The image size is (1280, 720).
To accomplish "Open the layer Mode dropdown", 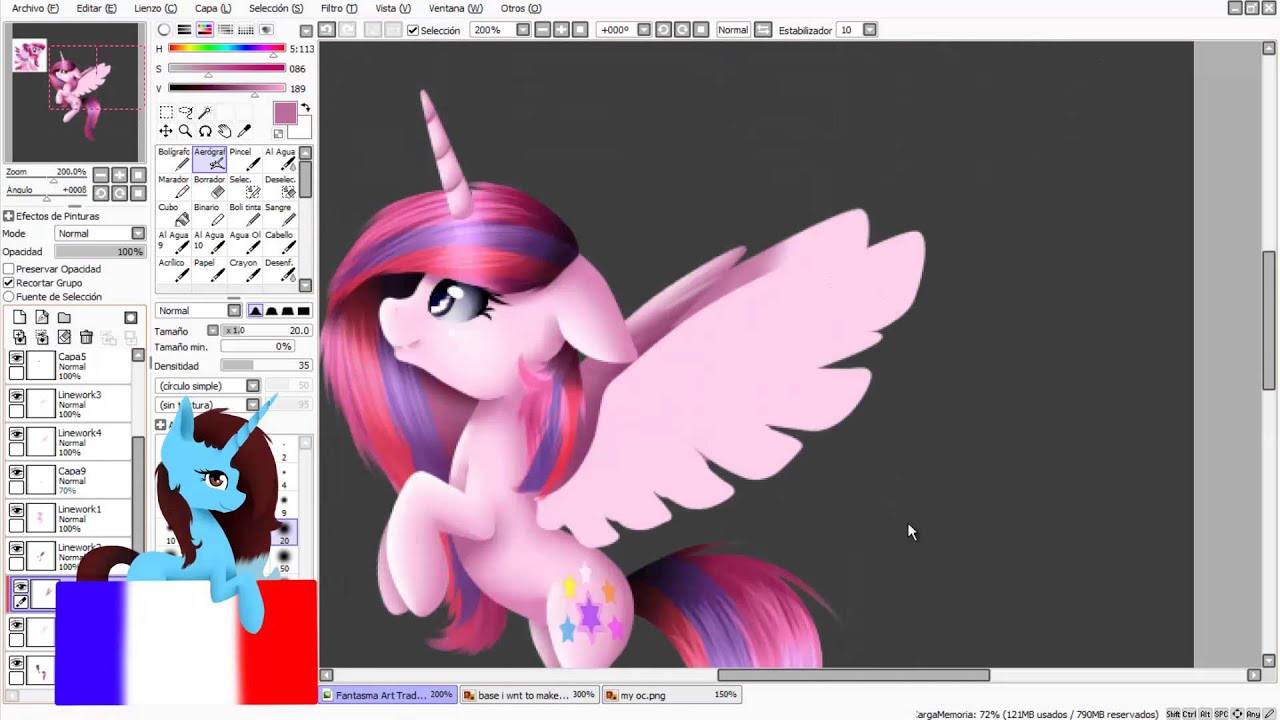I will click(100, 234).
